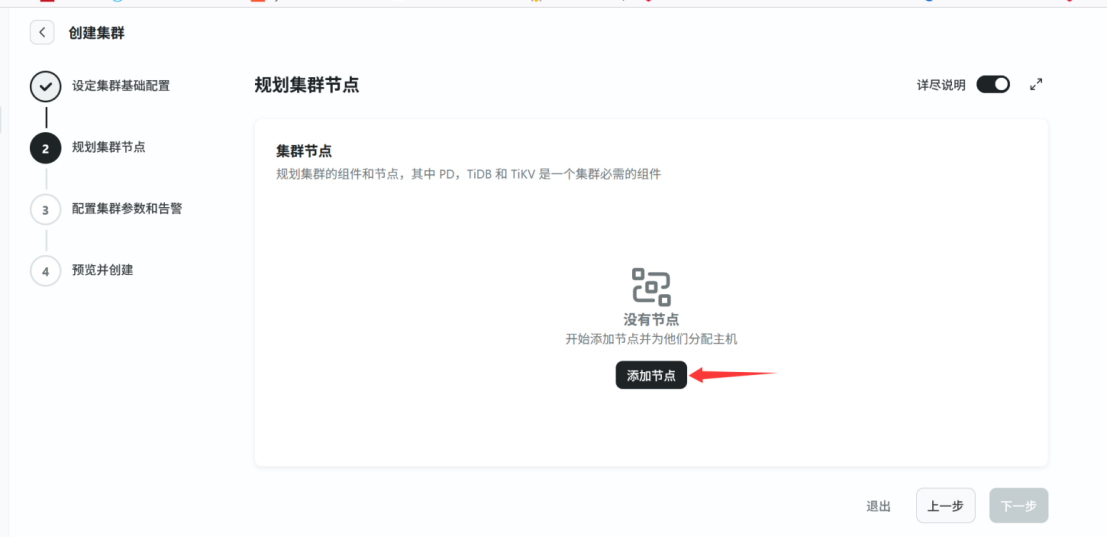The width and height of the screenshot is (1108, 538).
Task: Open the 设定集群基础配置 step
Action: [x=120, y=86]
